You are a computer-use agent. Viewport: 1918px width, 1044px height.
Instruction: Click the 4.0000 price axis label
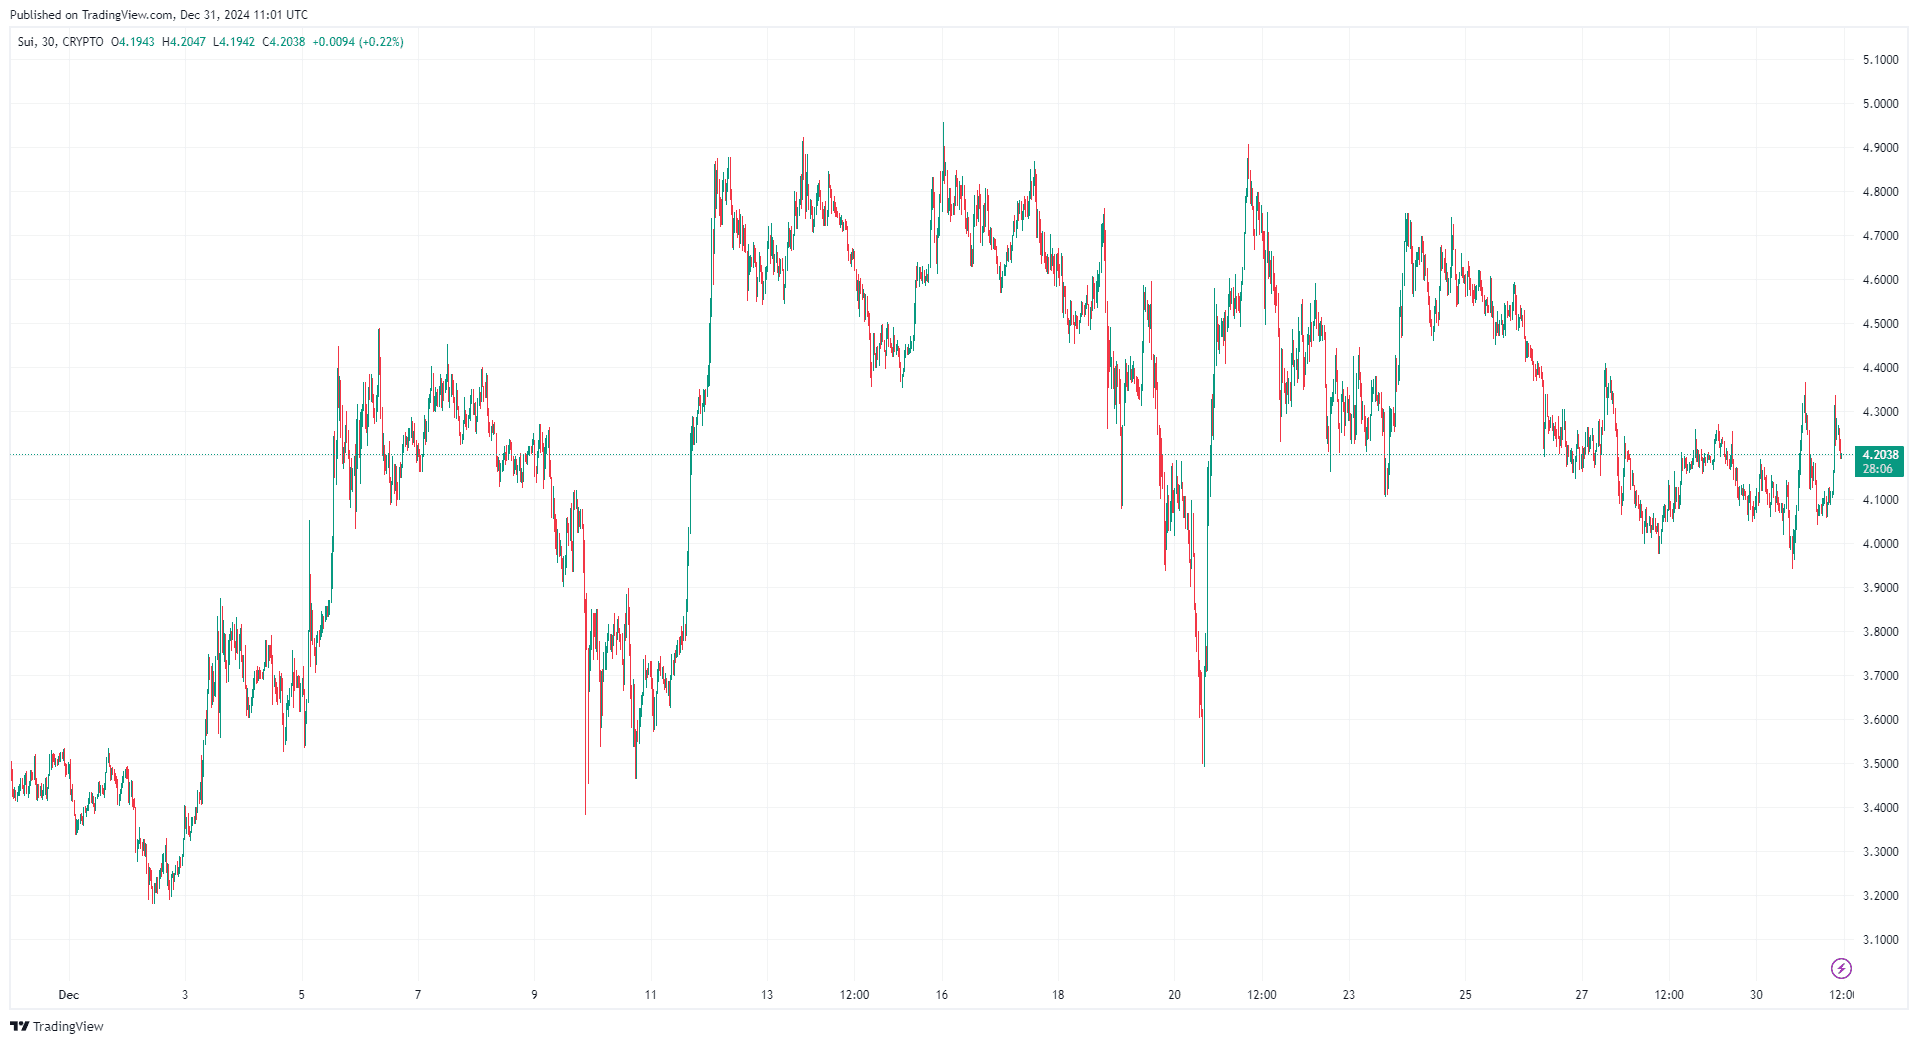tap(1880, 544)
